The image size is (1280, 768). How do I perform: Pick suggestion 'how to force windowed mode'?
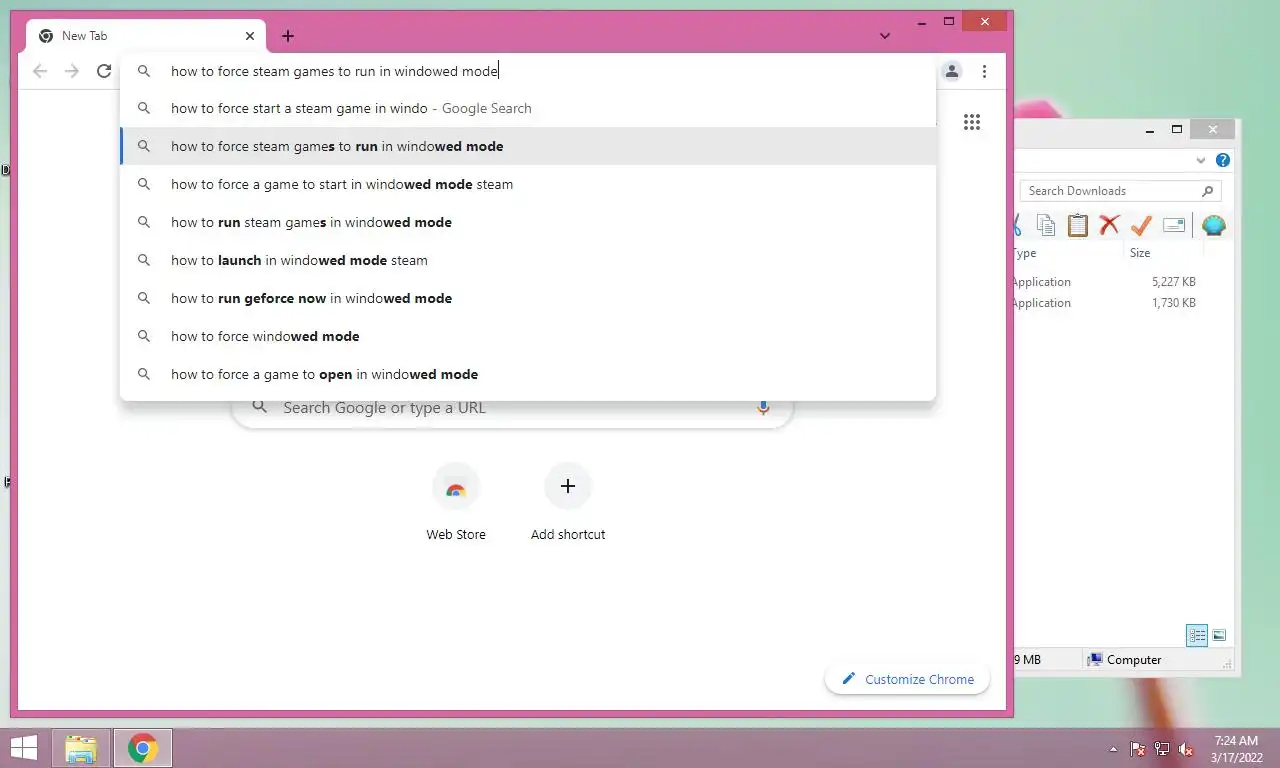[x=528, y=336]
